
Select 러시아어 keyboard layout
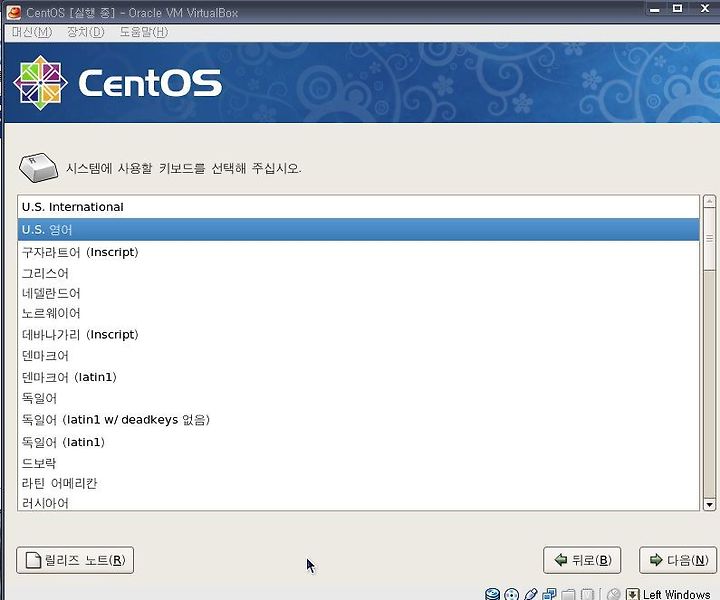[x=358, y=503]
